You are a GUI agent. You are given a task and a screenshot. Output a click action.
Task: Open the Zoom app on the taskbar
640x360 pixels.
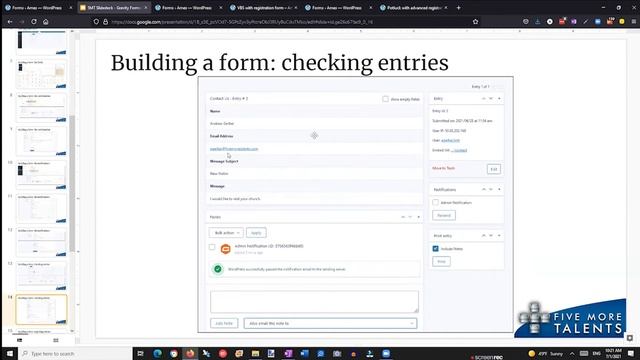(386, 353)
